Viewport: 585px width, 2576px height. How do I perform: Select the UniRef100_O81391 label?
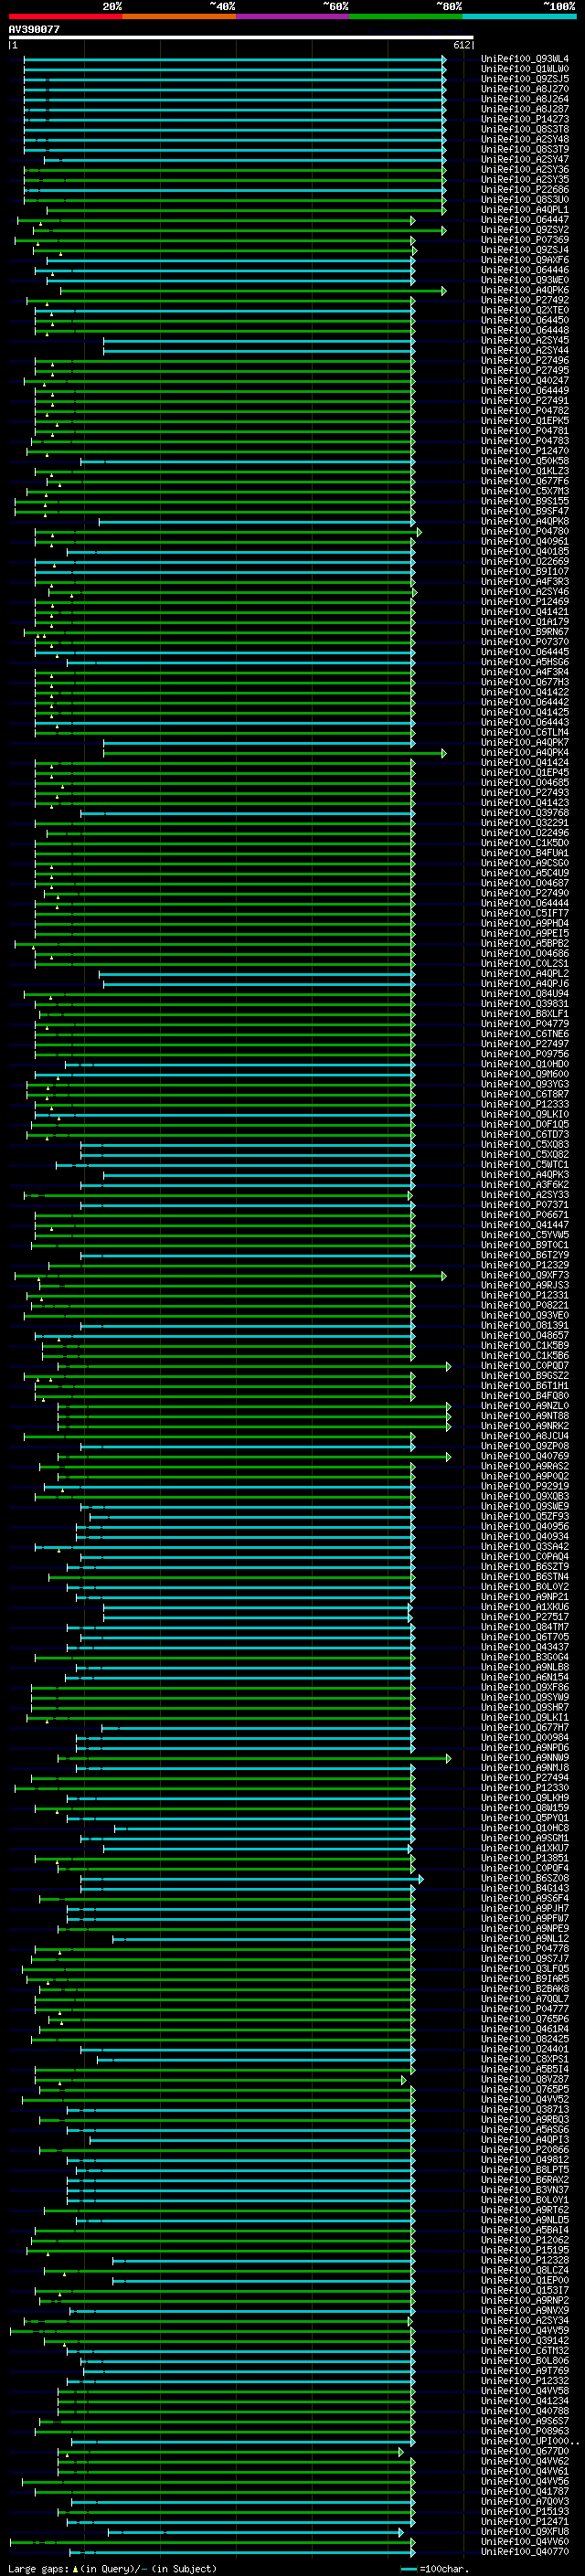[524, 1325]
